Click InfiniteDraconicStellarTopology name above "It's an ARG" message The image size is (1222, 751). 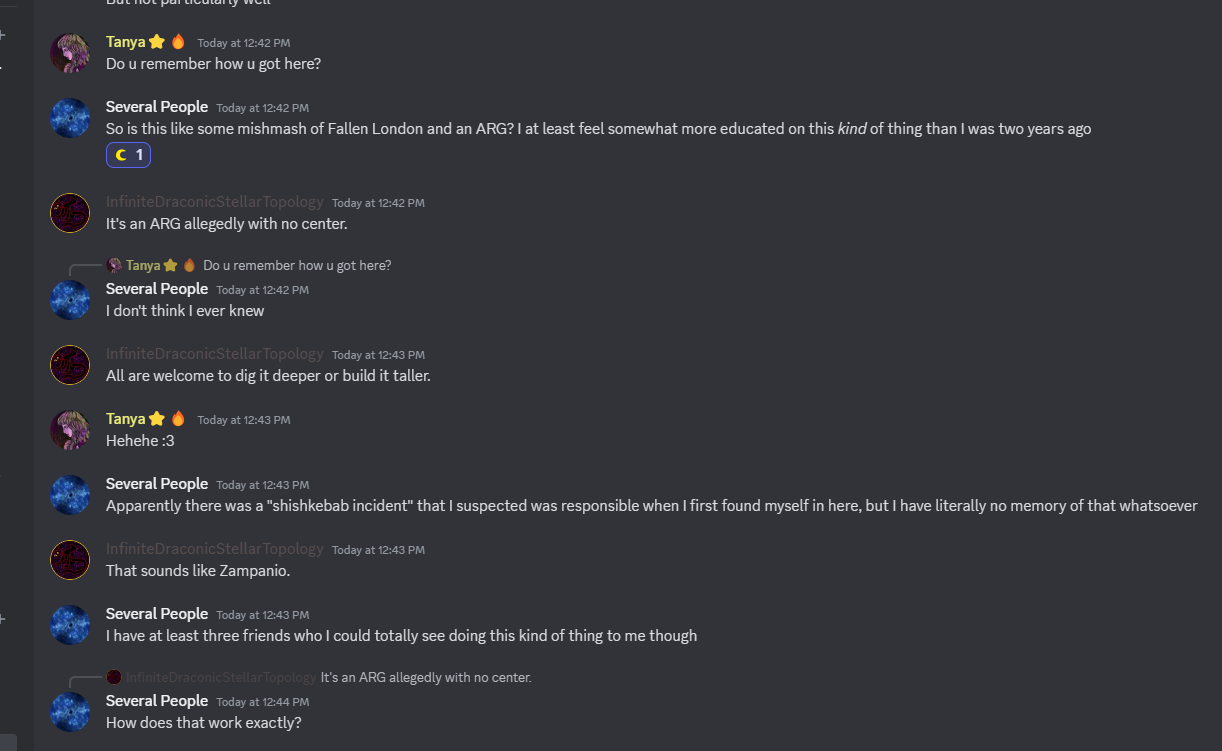pos(215,202)
